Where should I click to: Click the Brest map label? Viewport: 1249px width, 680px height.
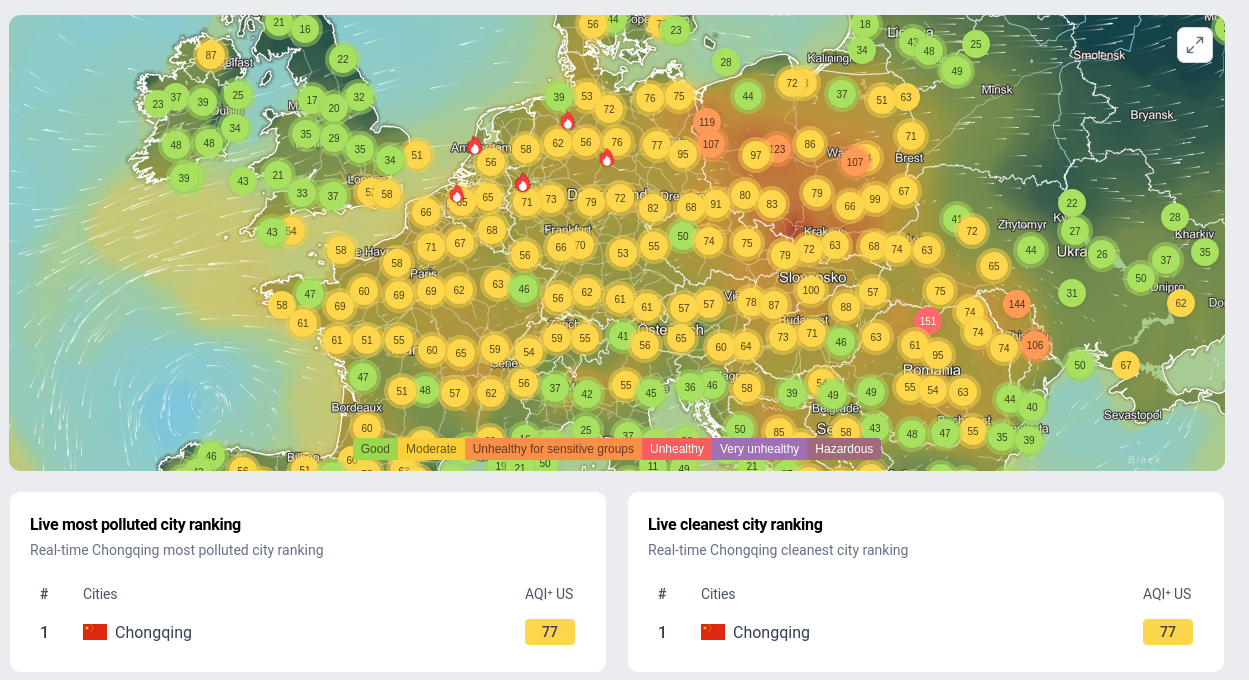[x=909, y=158]
